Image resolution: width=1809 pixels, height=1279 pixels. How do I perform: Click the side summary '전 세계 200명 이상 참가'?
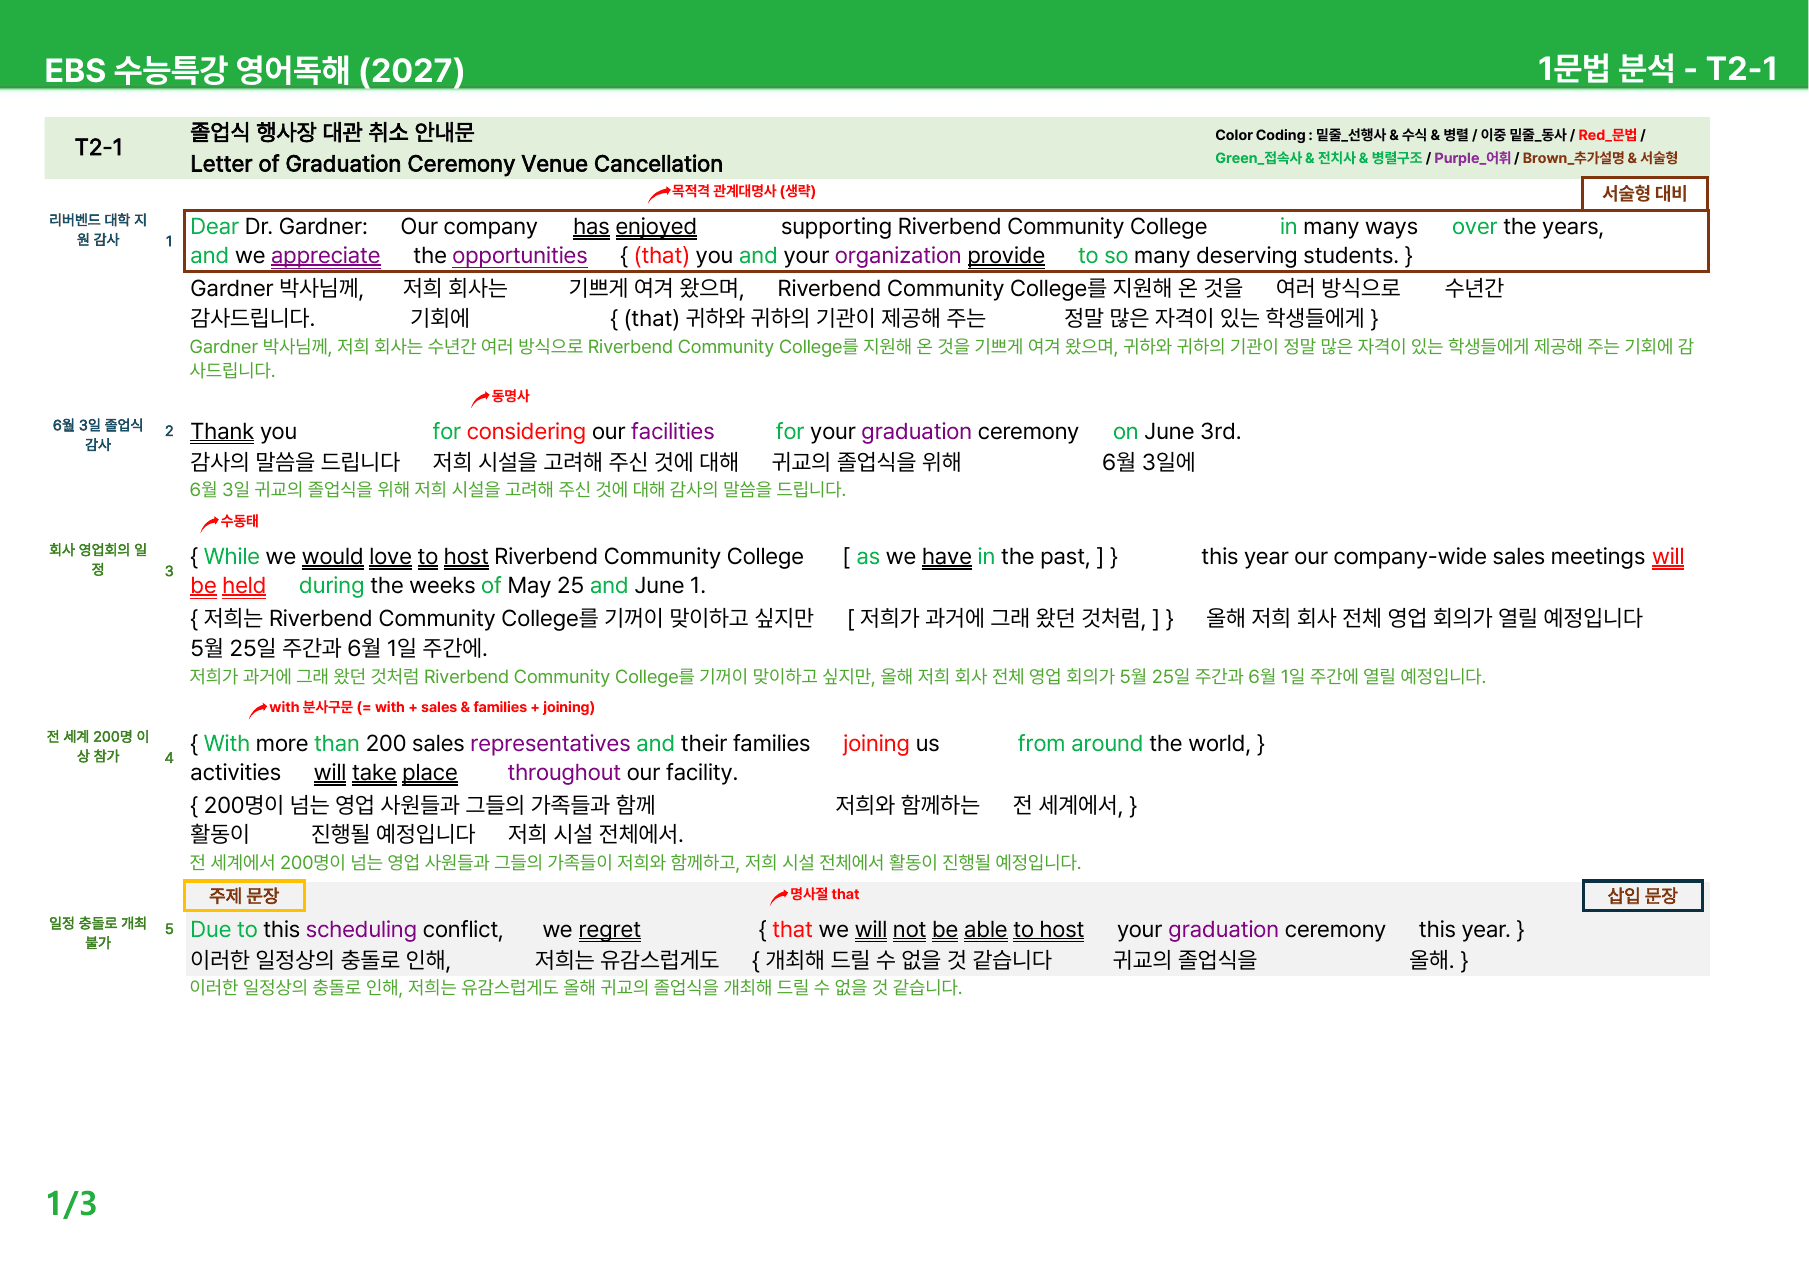pyautogui.click(x=98, y=746)
